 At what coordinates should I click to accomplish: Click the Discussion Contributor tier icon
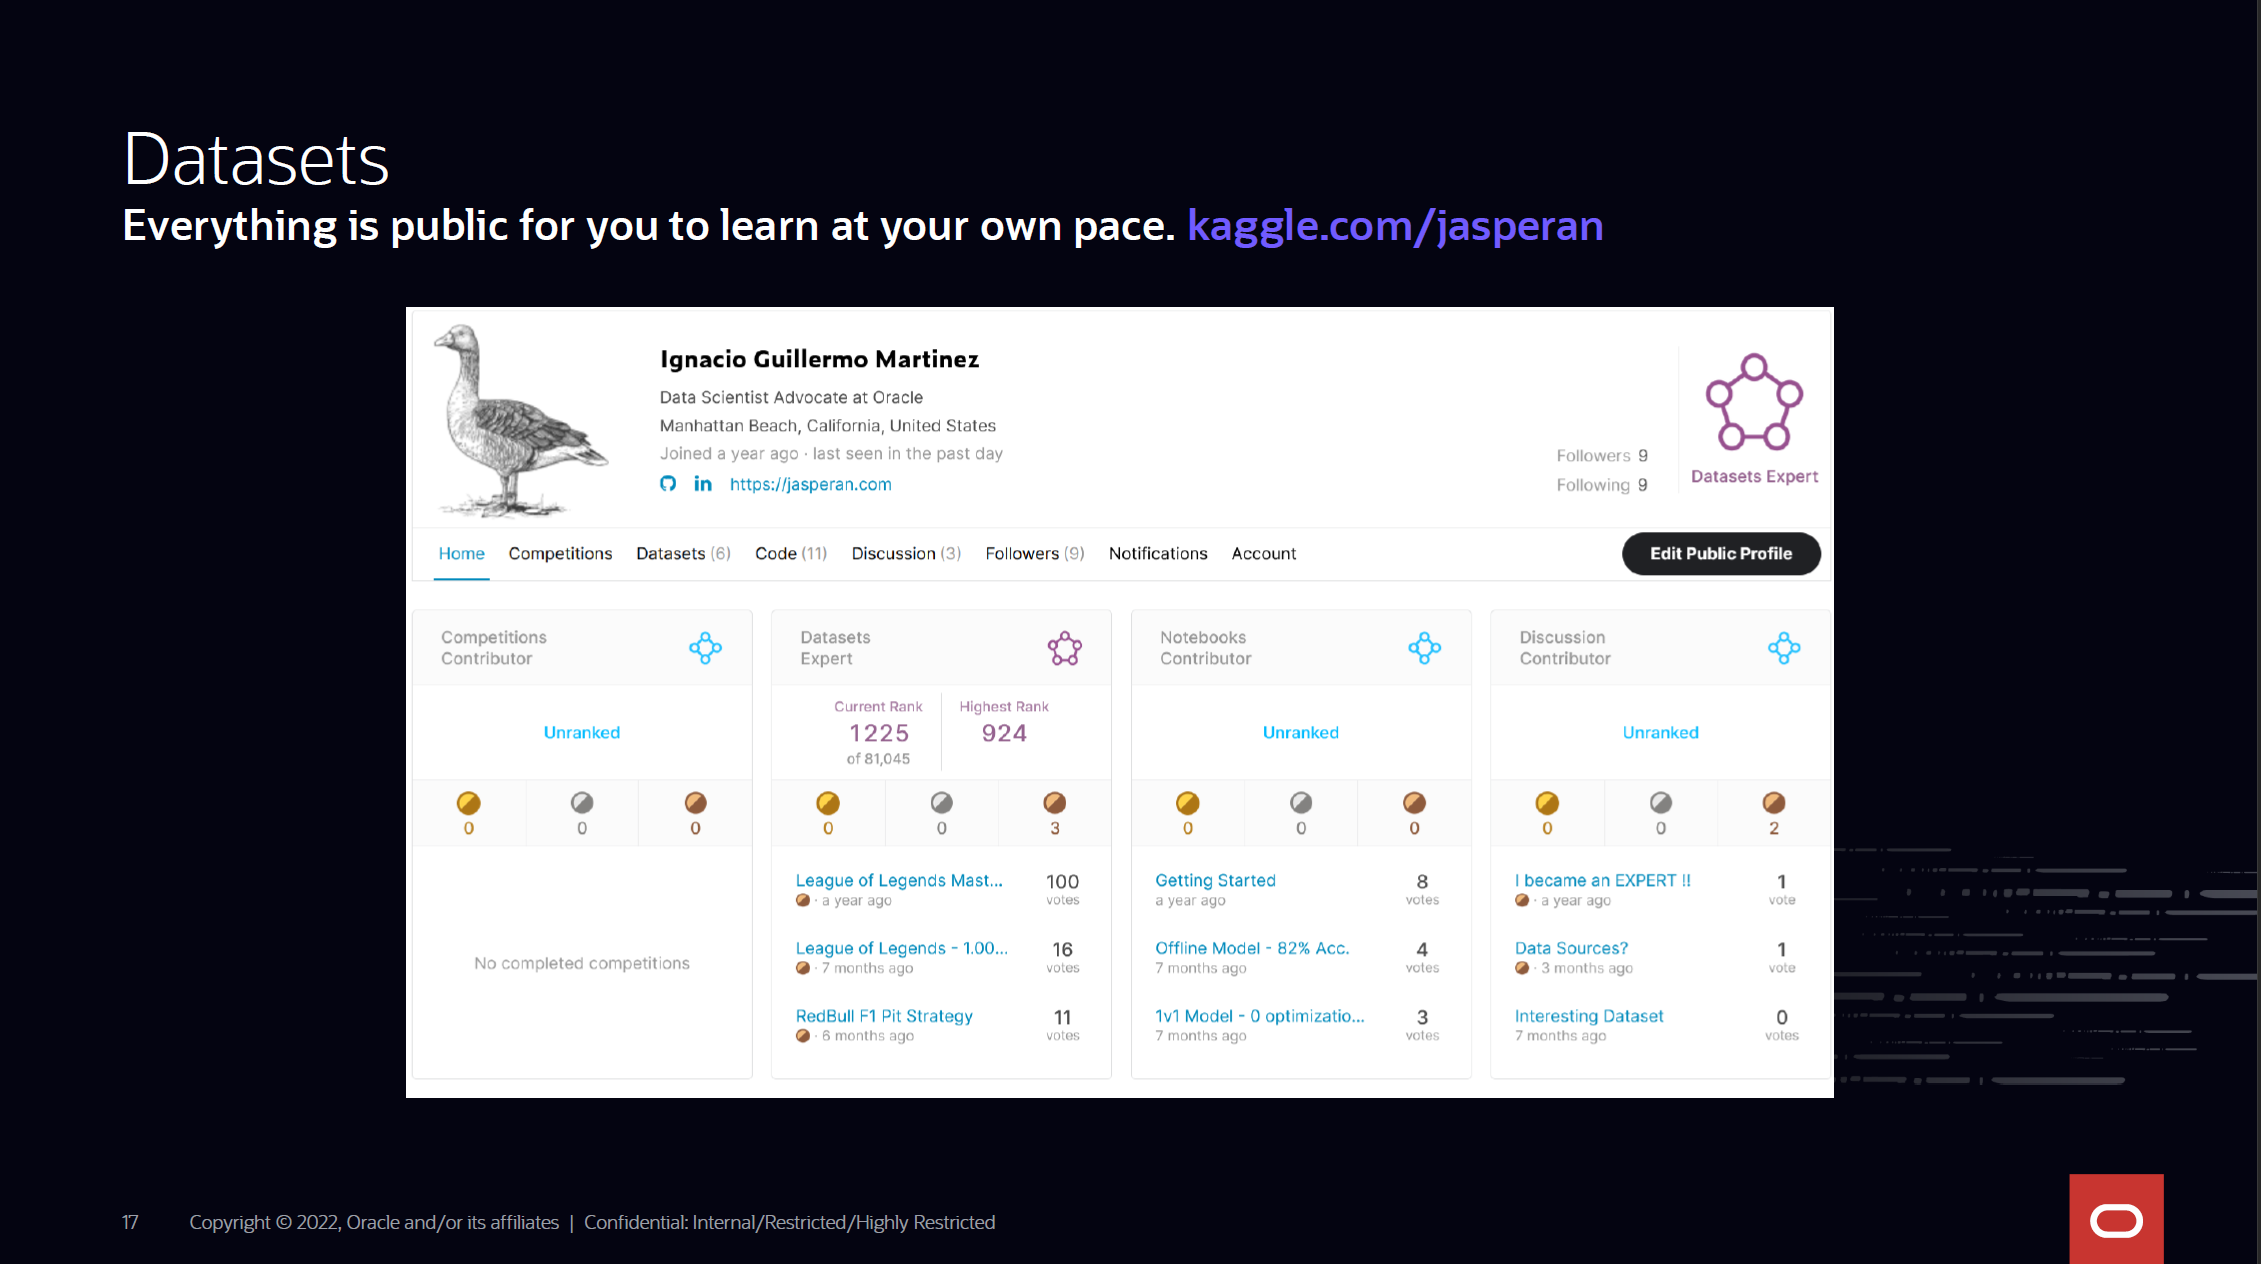pyautogui.click(x=1783, y=648)
